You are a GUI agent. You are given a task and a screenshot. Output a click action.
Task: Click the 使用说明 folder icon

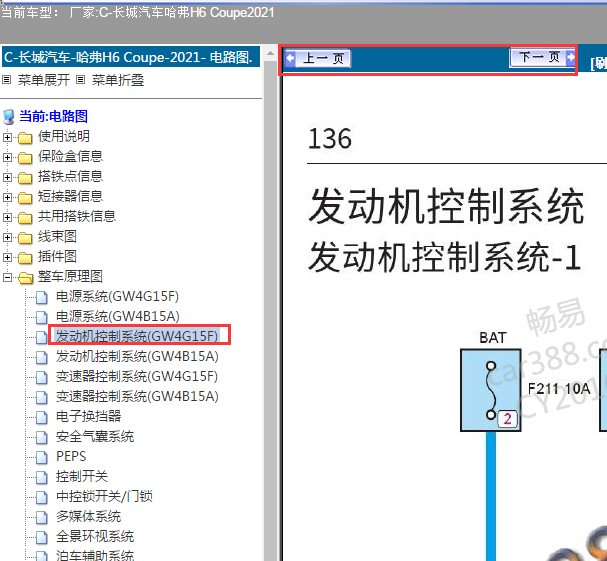point(25,137)
